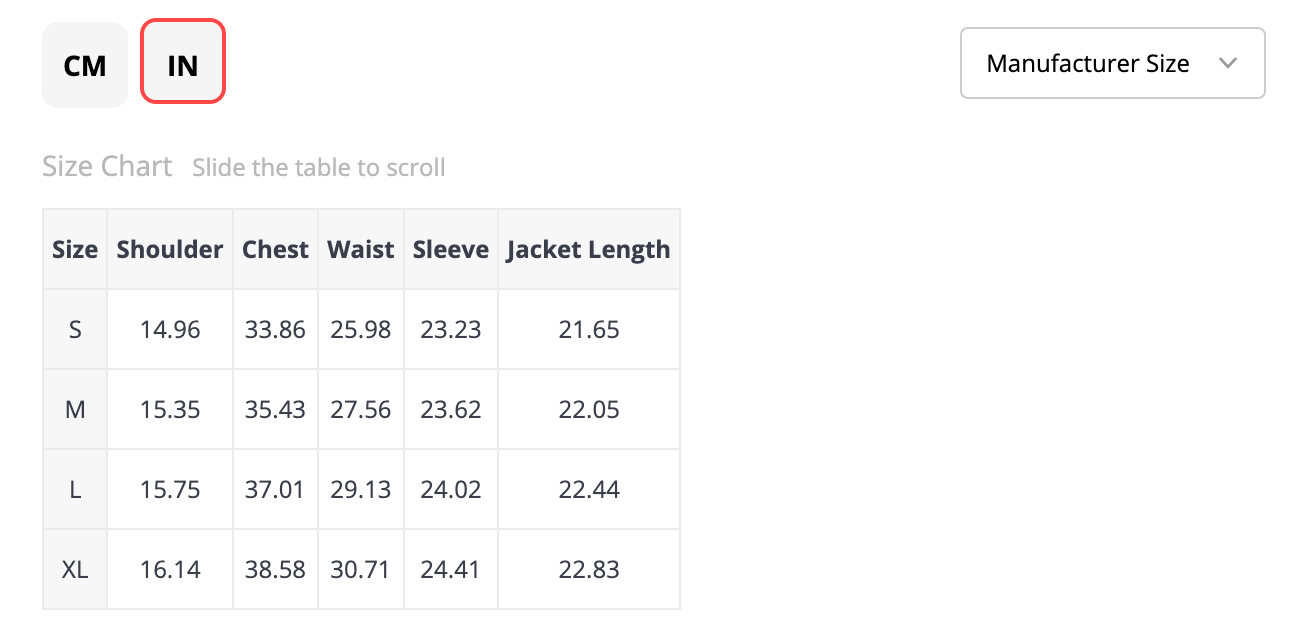This screenshot has width=1308, height=638.
Task: Switch units to CM
Action: tap(85, 65)
